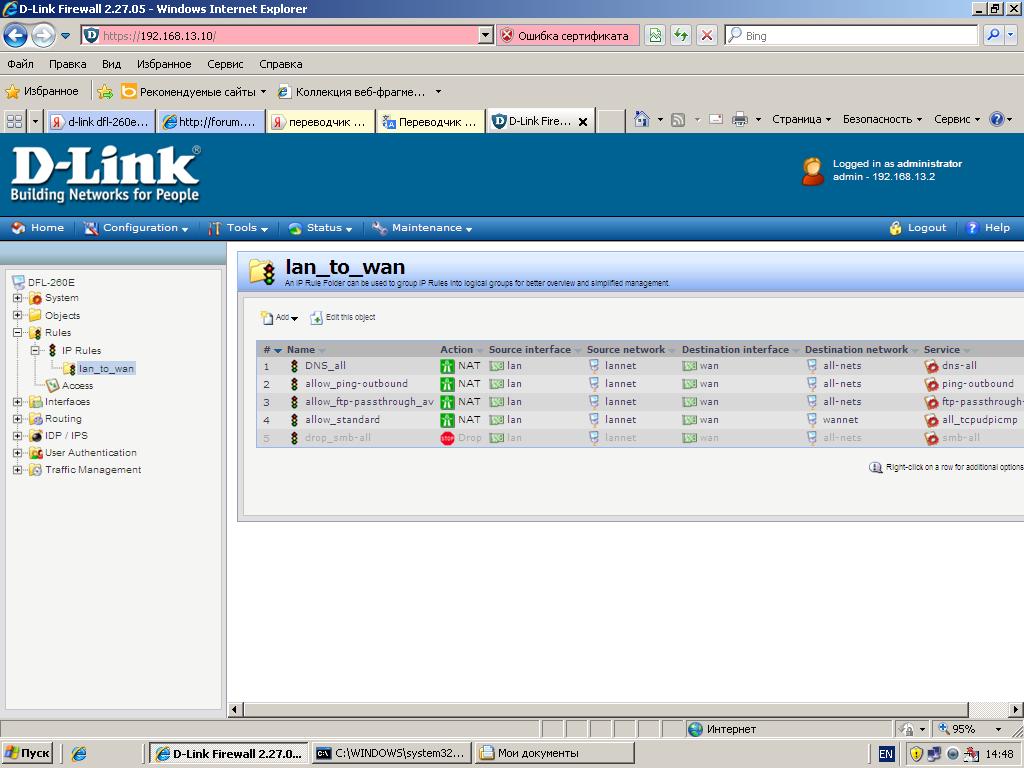Click the RSS feeds icon
The image size is (1024, 768).
[x=679, y=120]
